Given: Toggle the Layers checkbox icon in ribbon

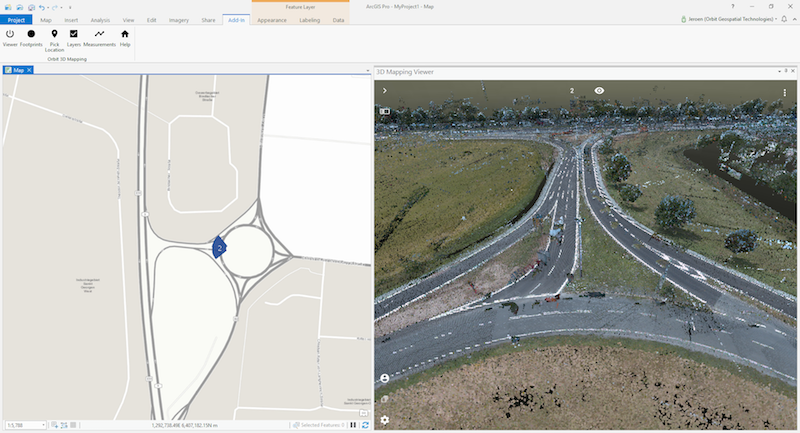Looking at the screenshot, I should pyautogui.click(x=74, y=35).
